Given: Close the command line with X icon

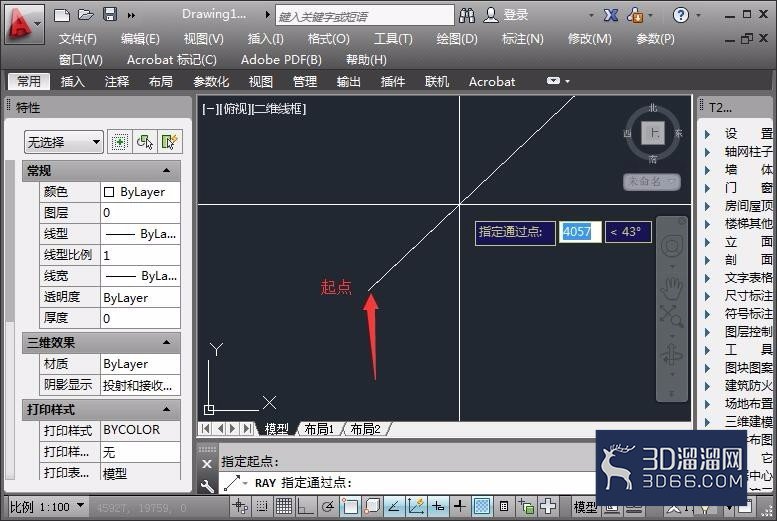Looking at the screenshot, I should tap(207, 464).
